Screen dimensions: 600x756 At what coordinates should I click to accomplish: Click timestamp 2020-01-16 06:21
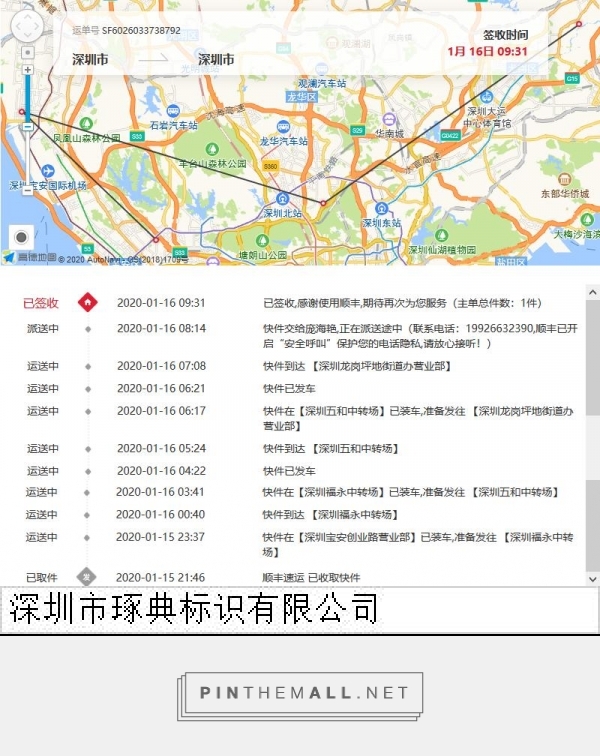[x=161, y=388]
